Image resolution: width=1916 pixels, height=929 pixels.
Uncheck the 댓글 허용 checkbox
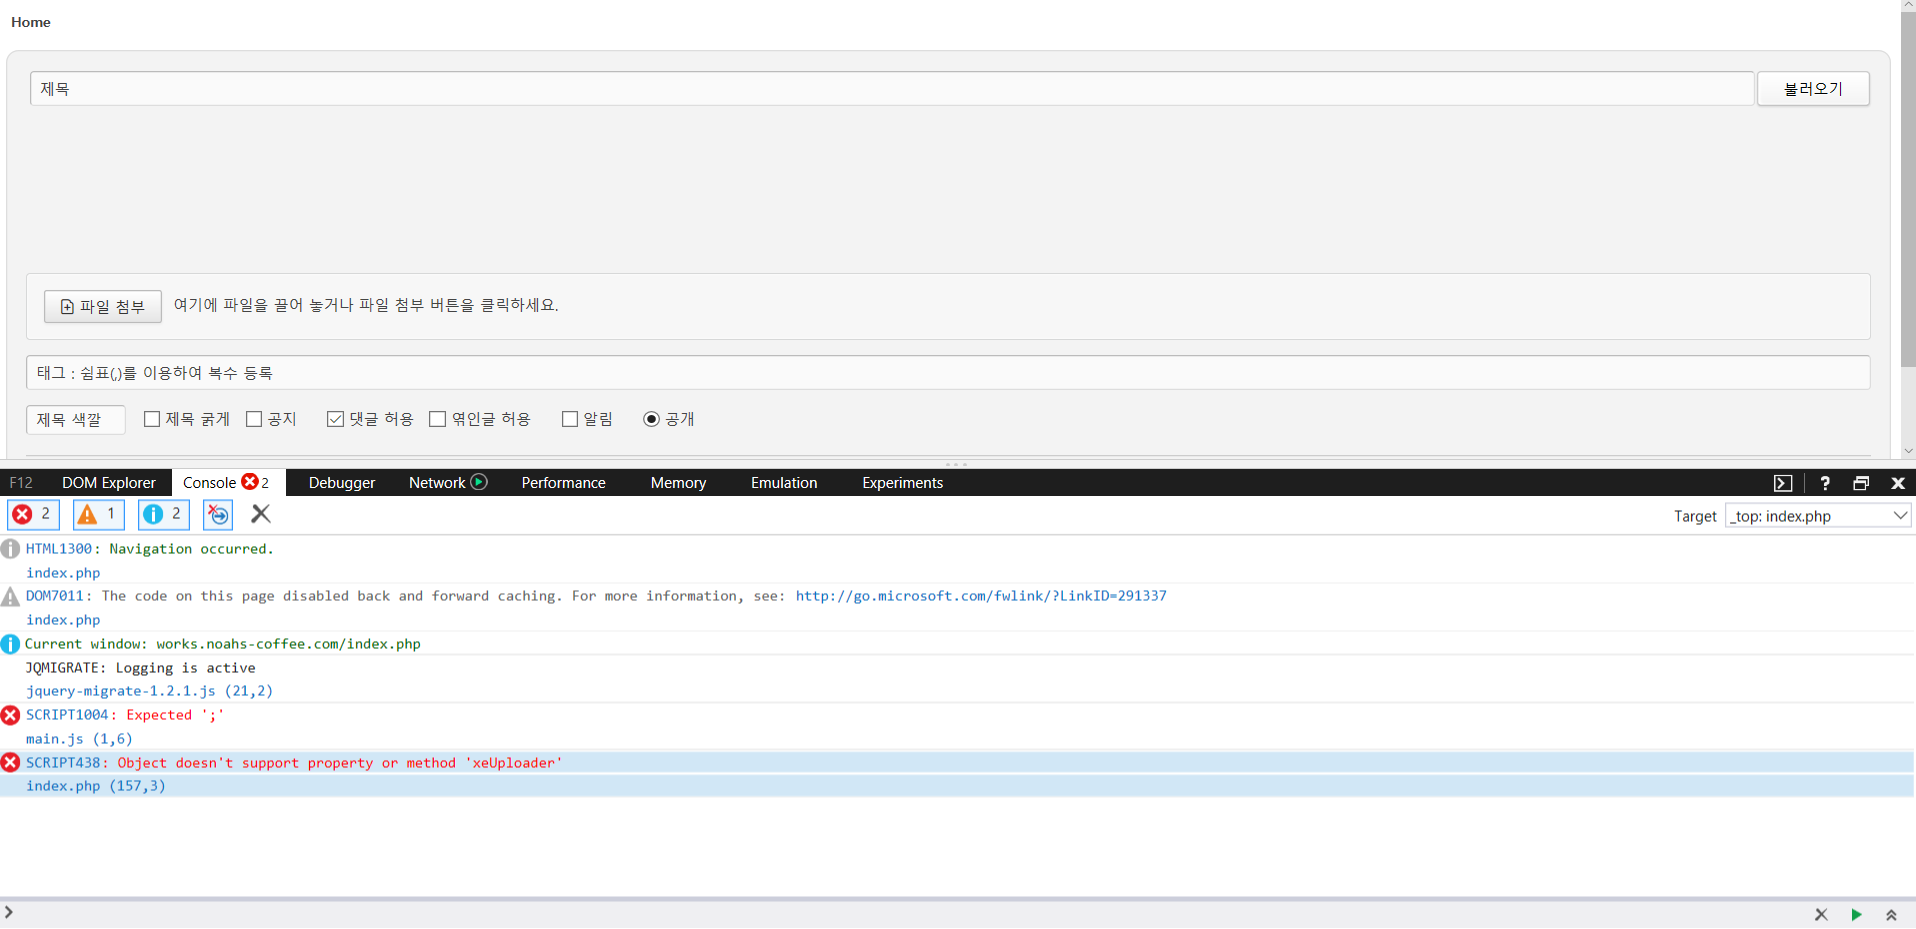(336, 419)
